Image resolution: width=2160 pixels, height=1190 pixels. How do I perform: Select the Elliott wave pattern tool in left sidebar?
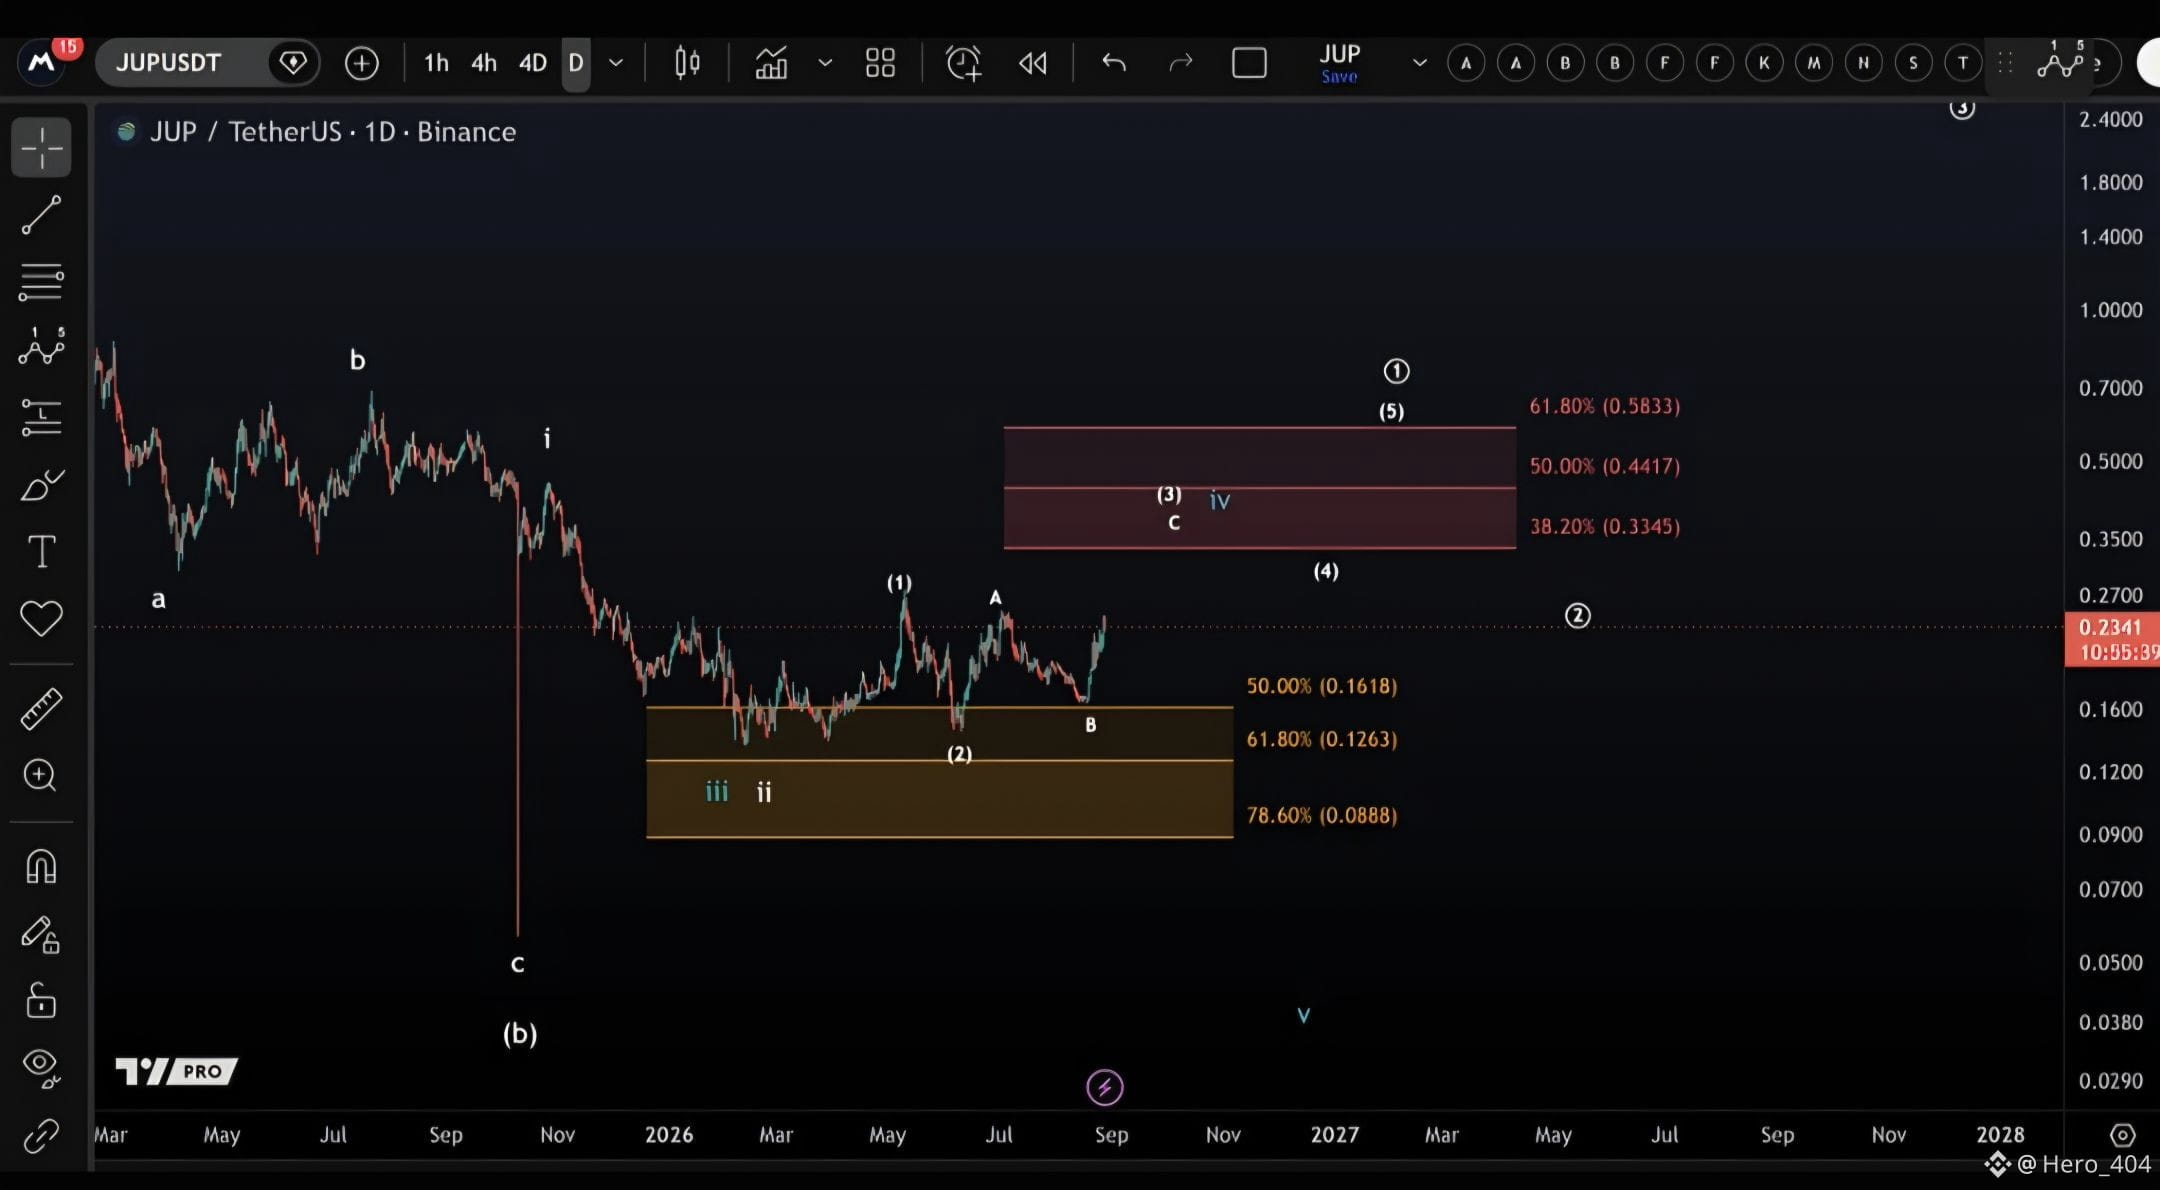tap(41, 348)
